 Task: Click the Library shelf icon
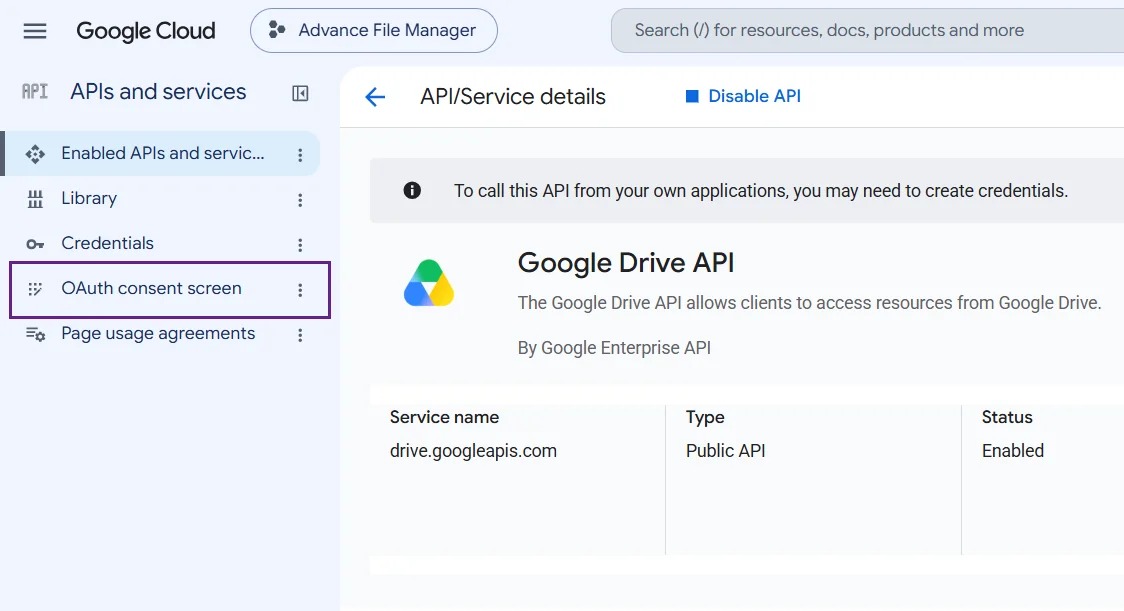pos(35,199)
